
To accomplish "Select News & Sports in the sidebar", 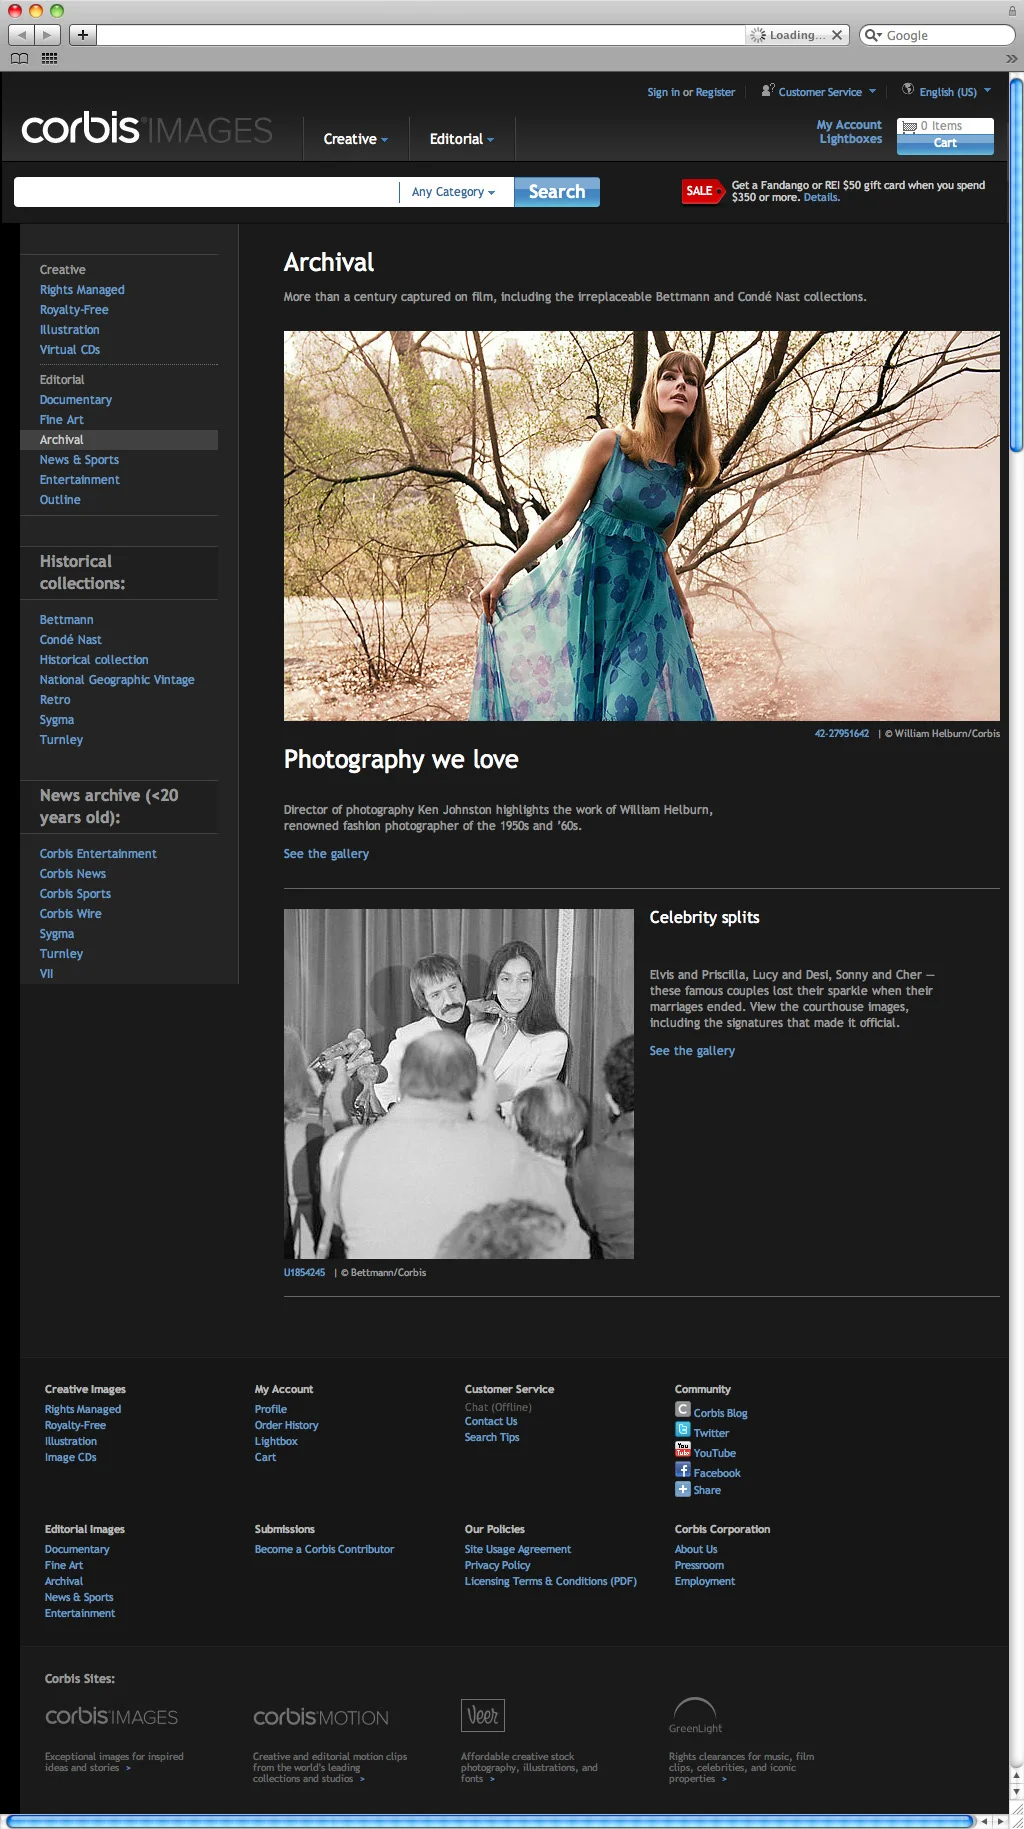I will coord(79,460).
